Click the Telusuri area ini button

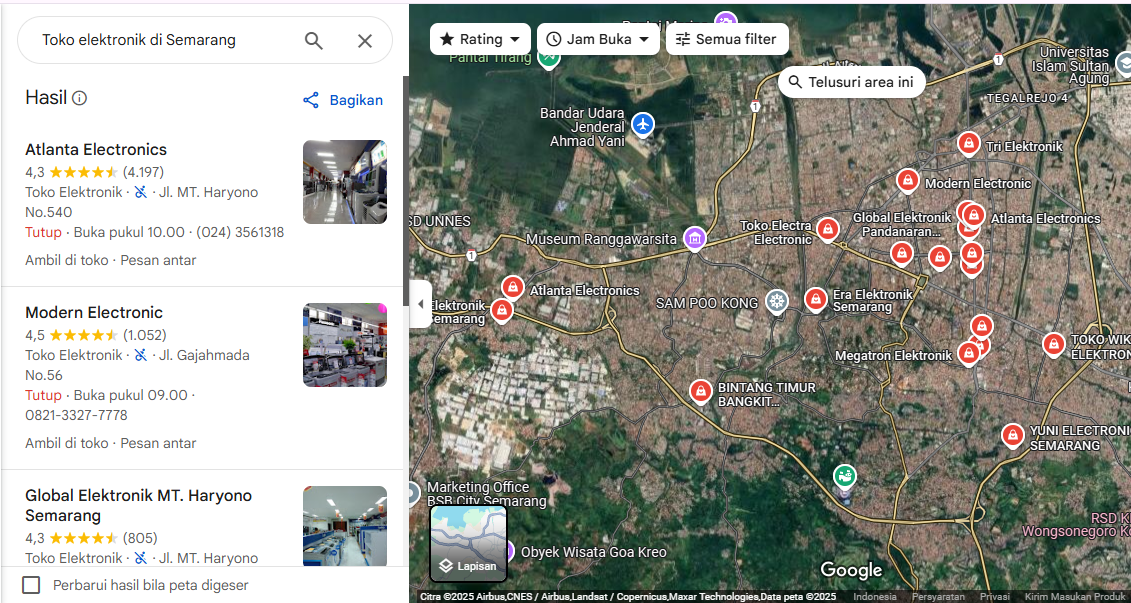(851, 82)
